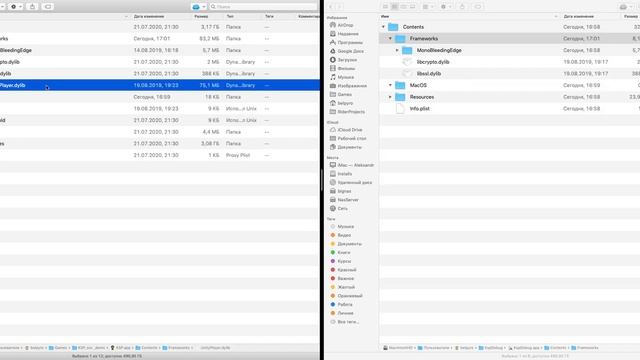Select libssl.dylib in right window

click(x=429, y=73)
